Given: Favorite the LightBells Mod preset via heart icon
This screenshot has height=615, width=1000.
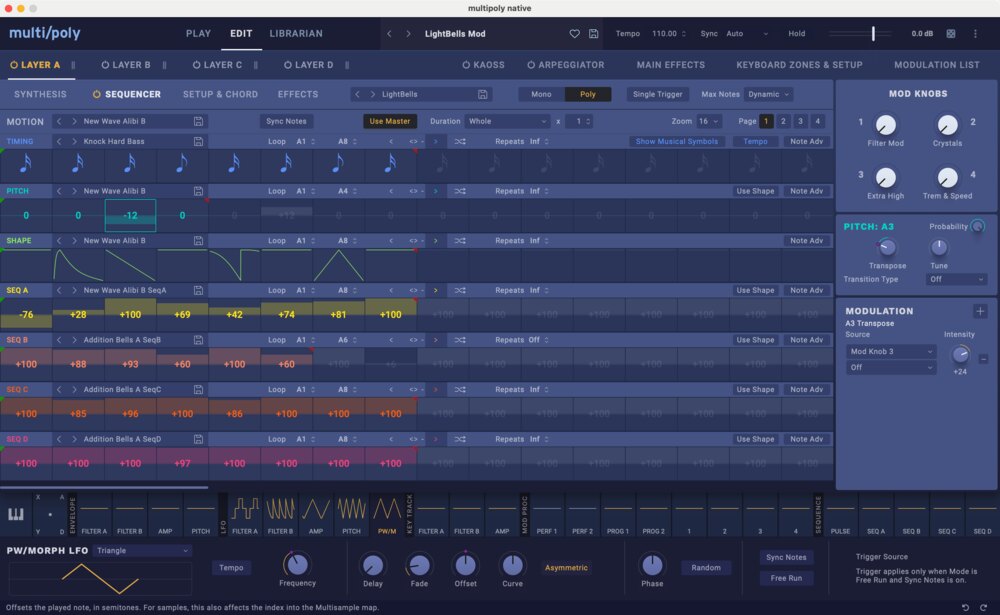Looking at the screenshot, I should pos(575,33).
